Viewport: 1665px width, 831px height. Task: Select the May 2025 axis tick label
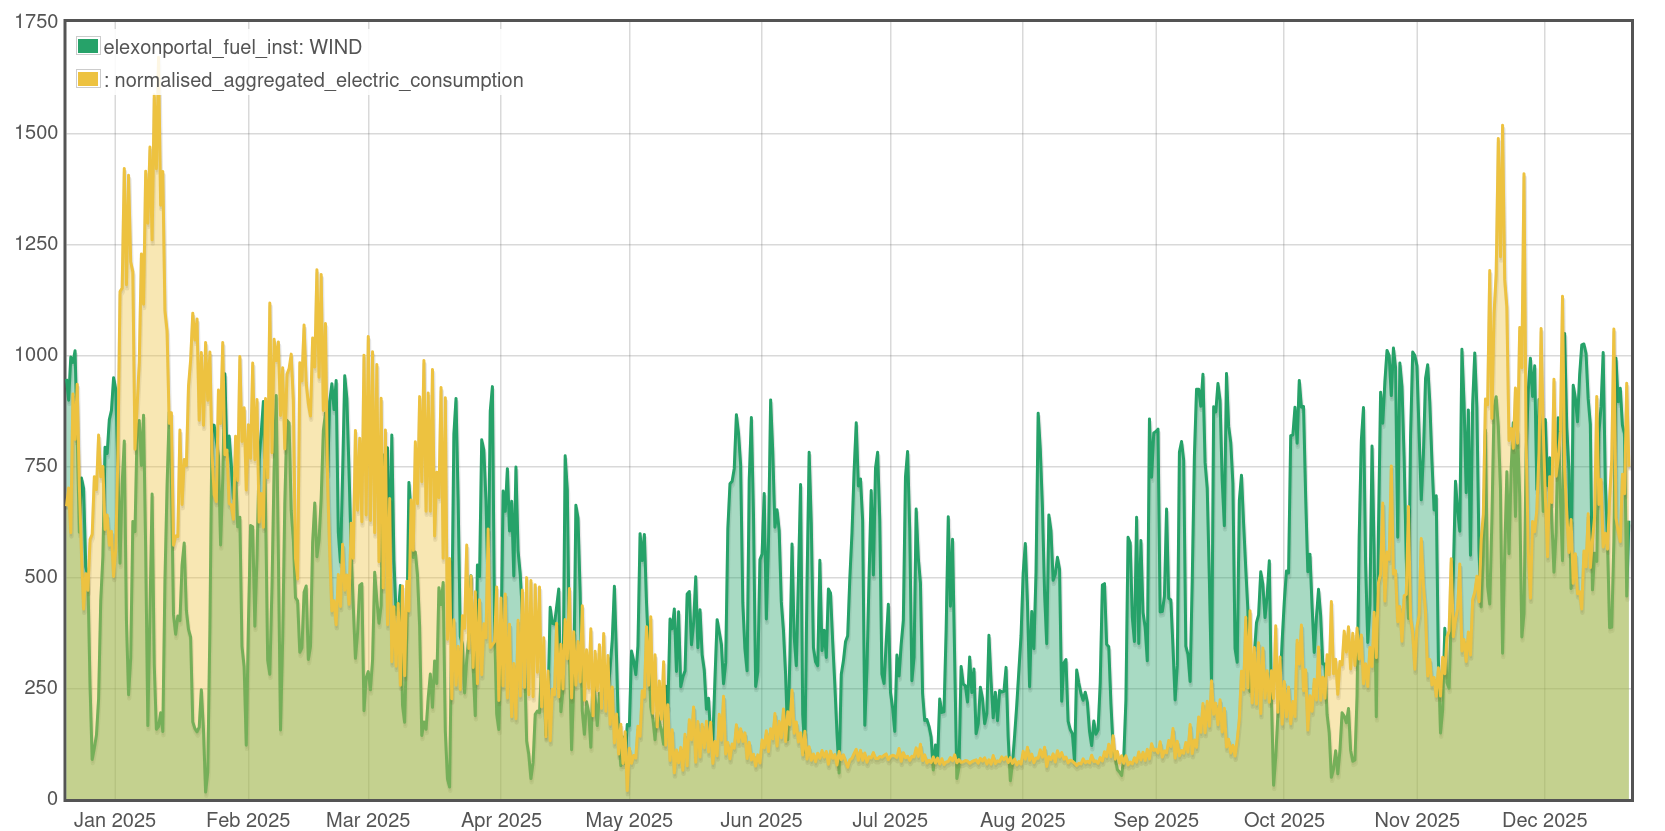point(629,820)
